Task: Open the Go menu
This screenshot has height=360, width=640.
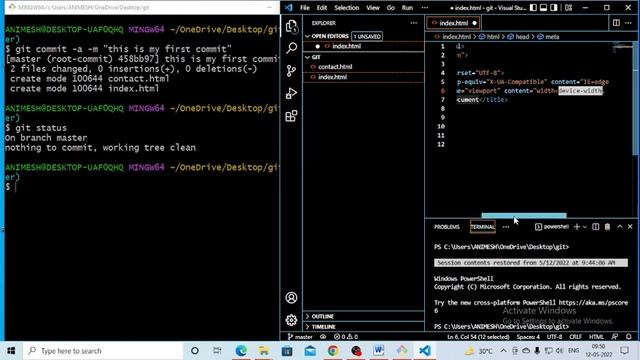Action: pyautogui.click(x=391, y=7)
